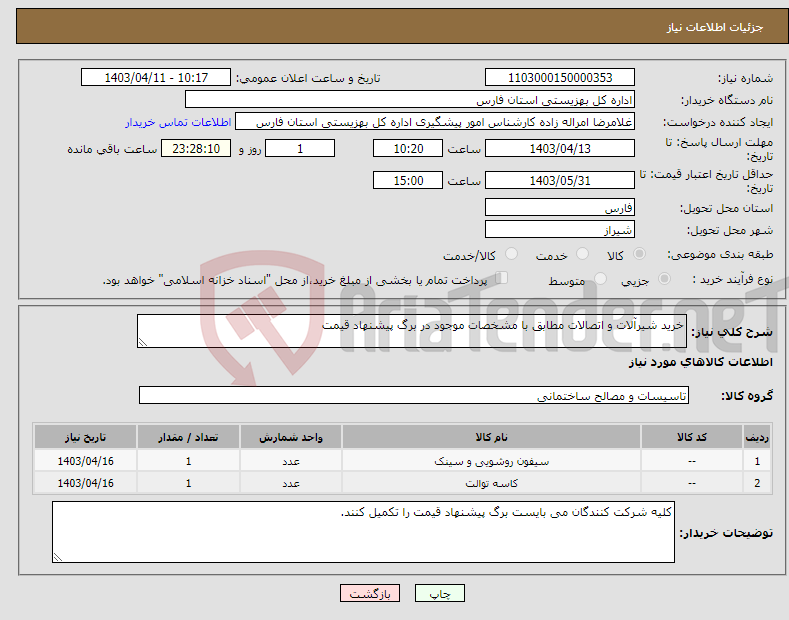The height and width of the screenshot is (620, 789).
Task: Select the جزیی purchase type radio
Action: click(x=664, y=279)
